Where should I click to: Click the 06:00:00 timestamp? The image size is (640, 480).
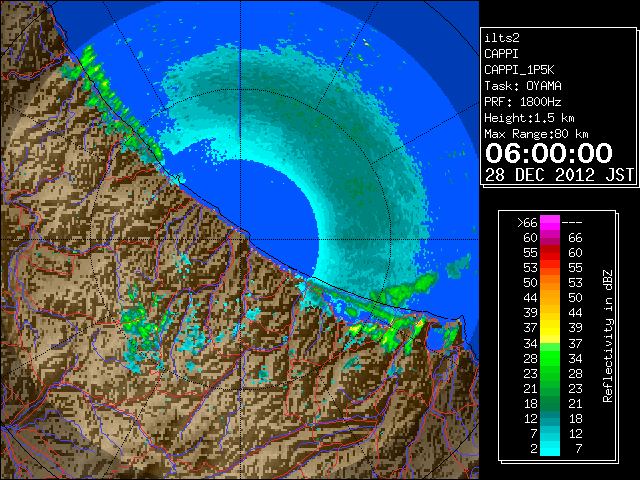549,153
